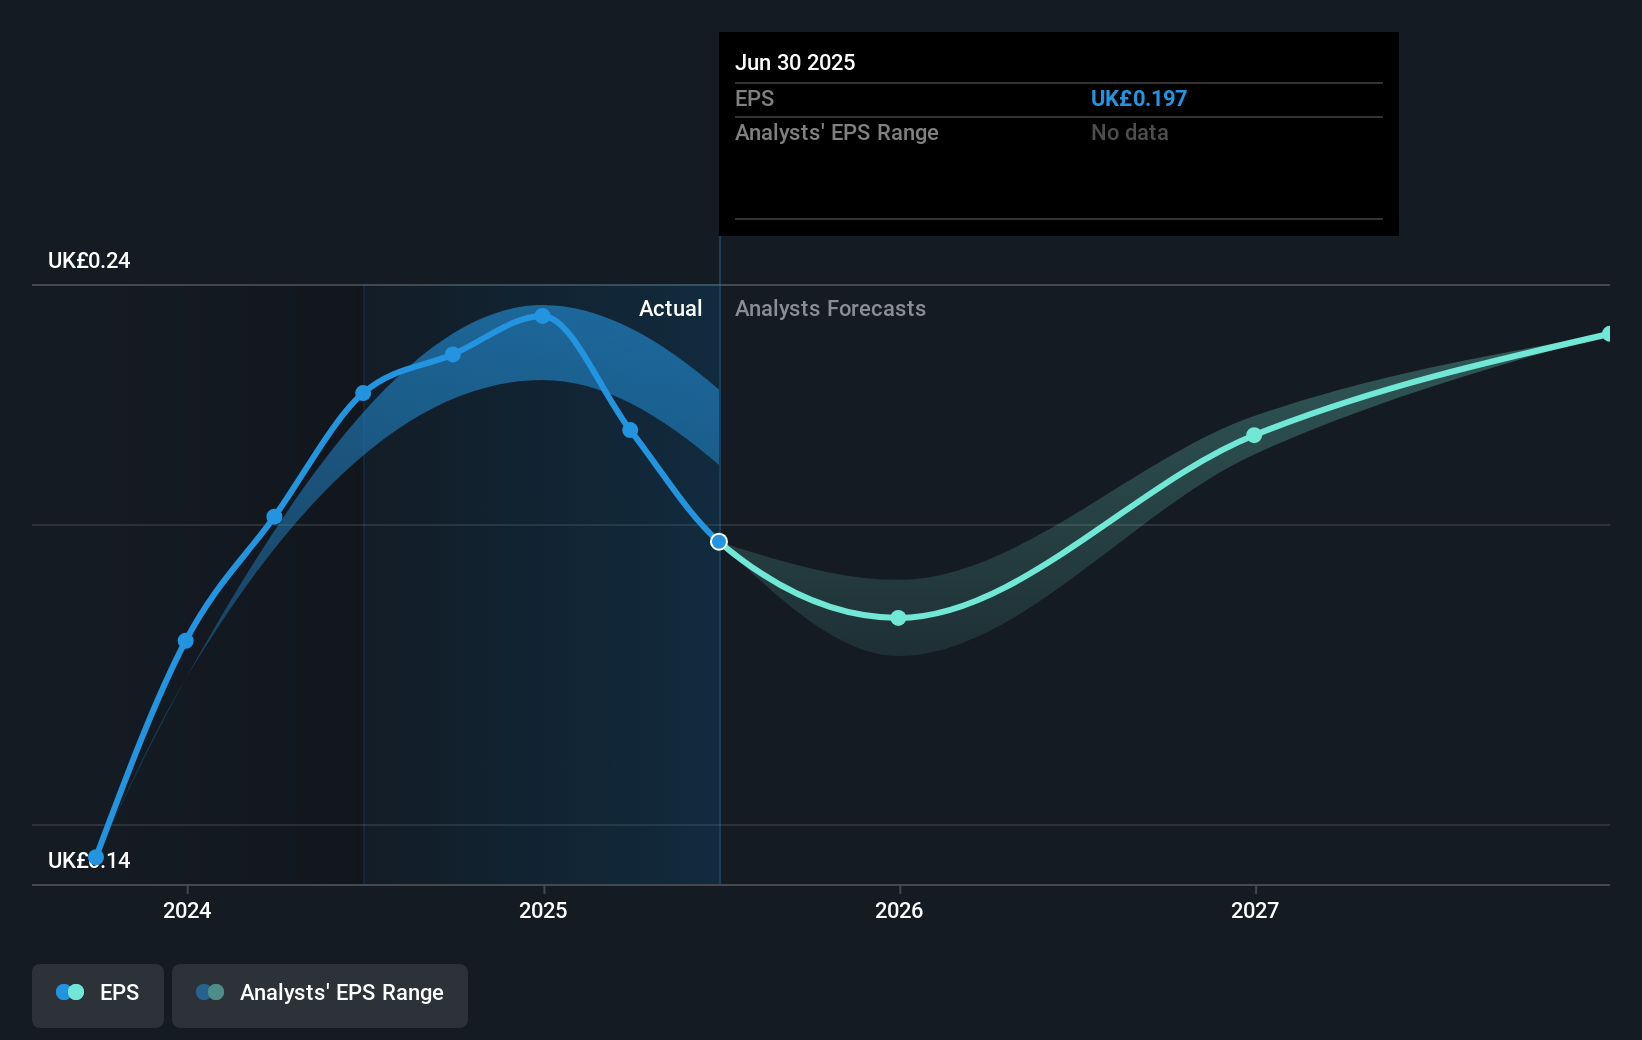The height and width of the screenshot is (1040, 1642).
Task: Select the forecast data point at 2027
Action: 1254,435
